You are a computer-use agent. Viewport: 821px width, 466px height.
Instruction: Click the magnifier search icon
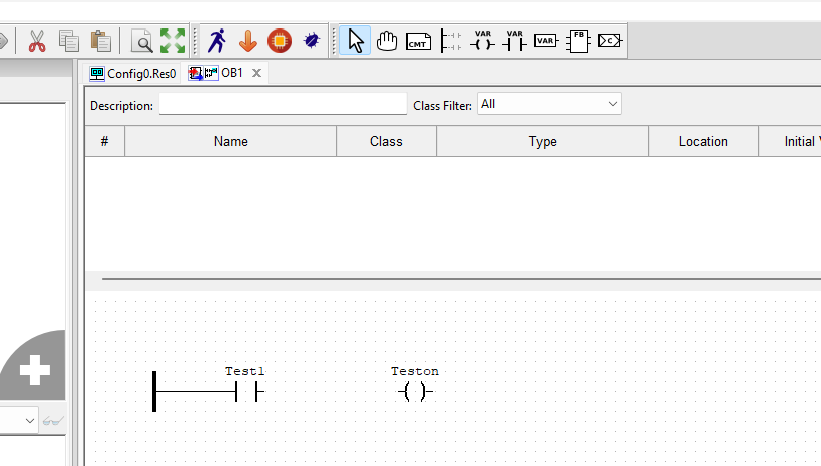pos(143,41)
